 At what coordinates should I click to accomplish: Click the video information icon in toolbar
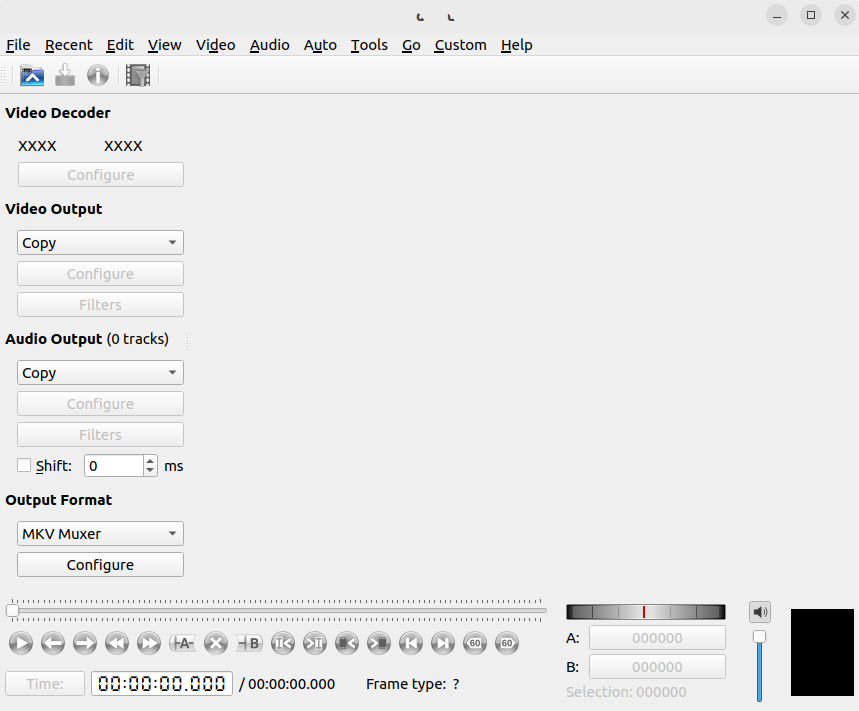[97, 75]
